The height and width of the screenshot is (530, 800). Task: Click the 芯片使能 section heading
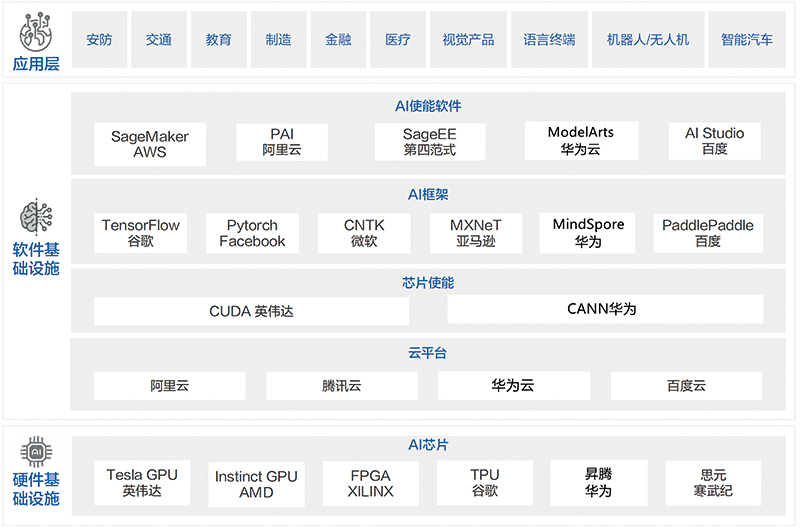click(x=428, y=283)
